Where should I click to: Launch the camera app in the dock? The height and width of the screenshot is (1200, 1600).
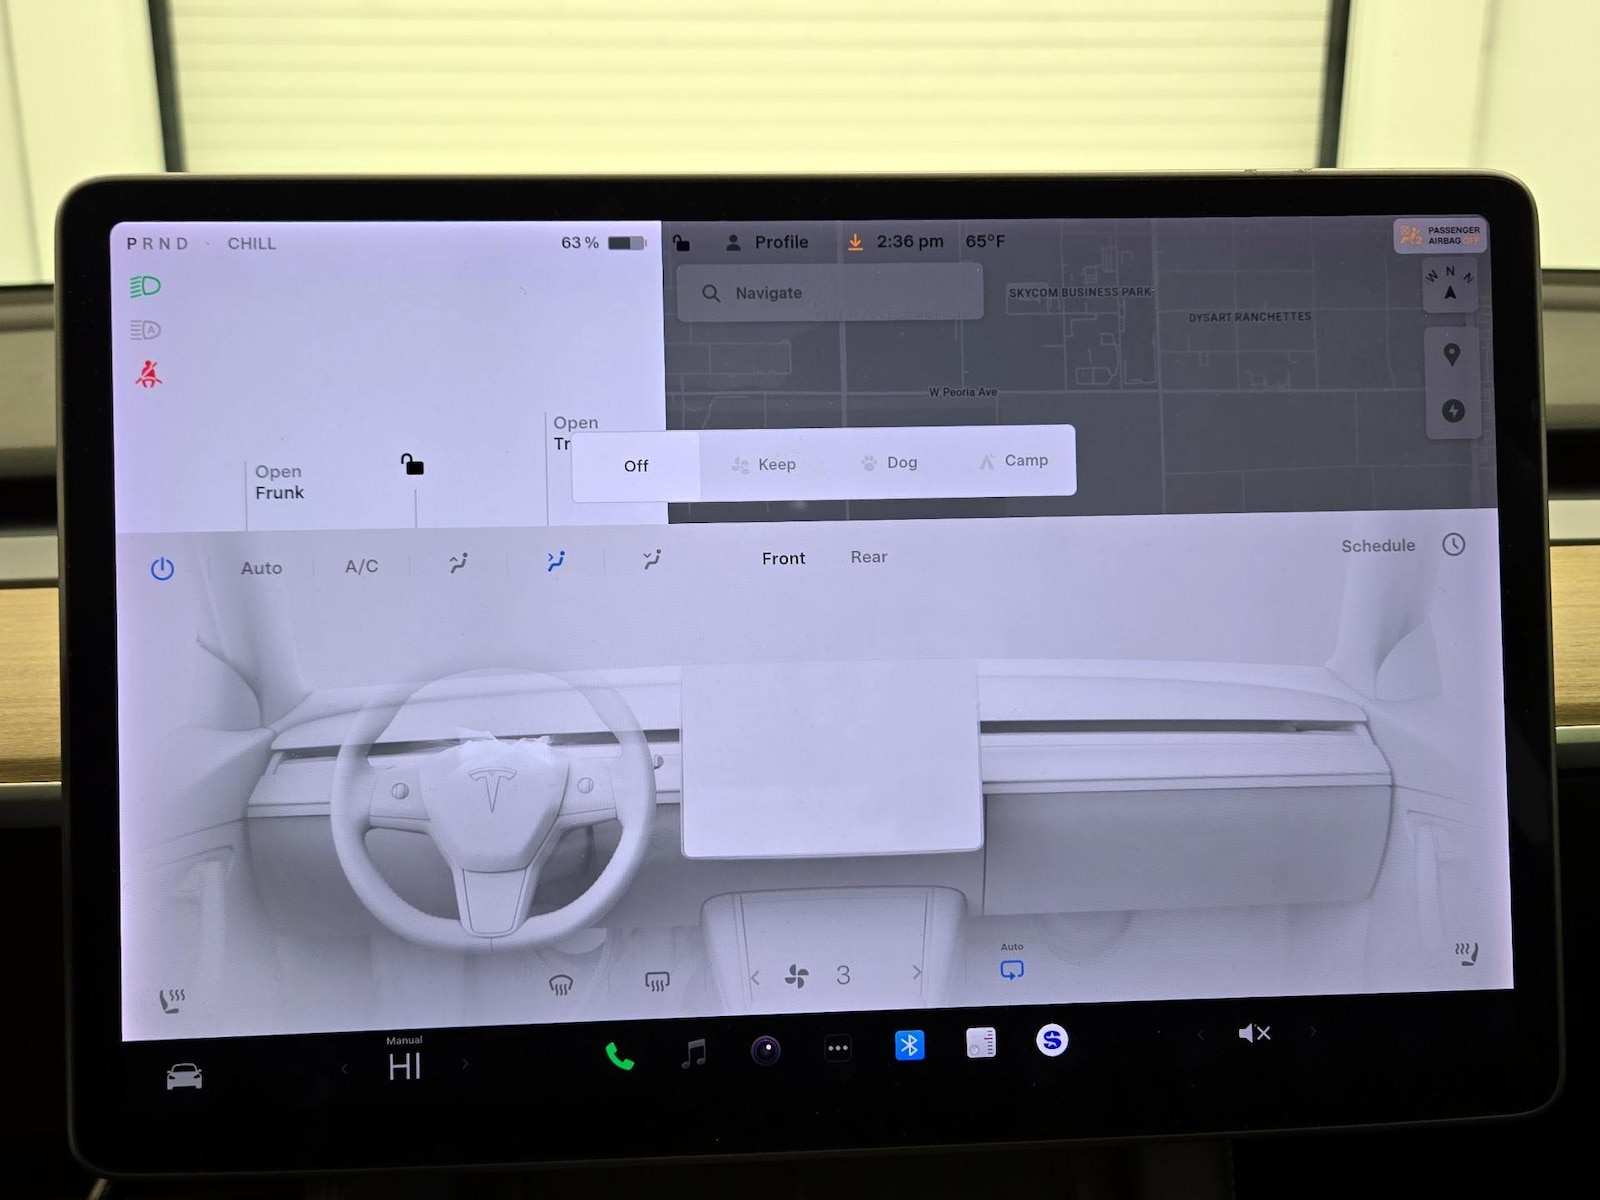[x=766, y=1050]
